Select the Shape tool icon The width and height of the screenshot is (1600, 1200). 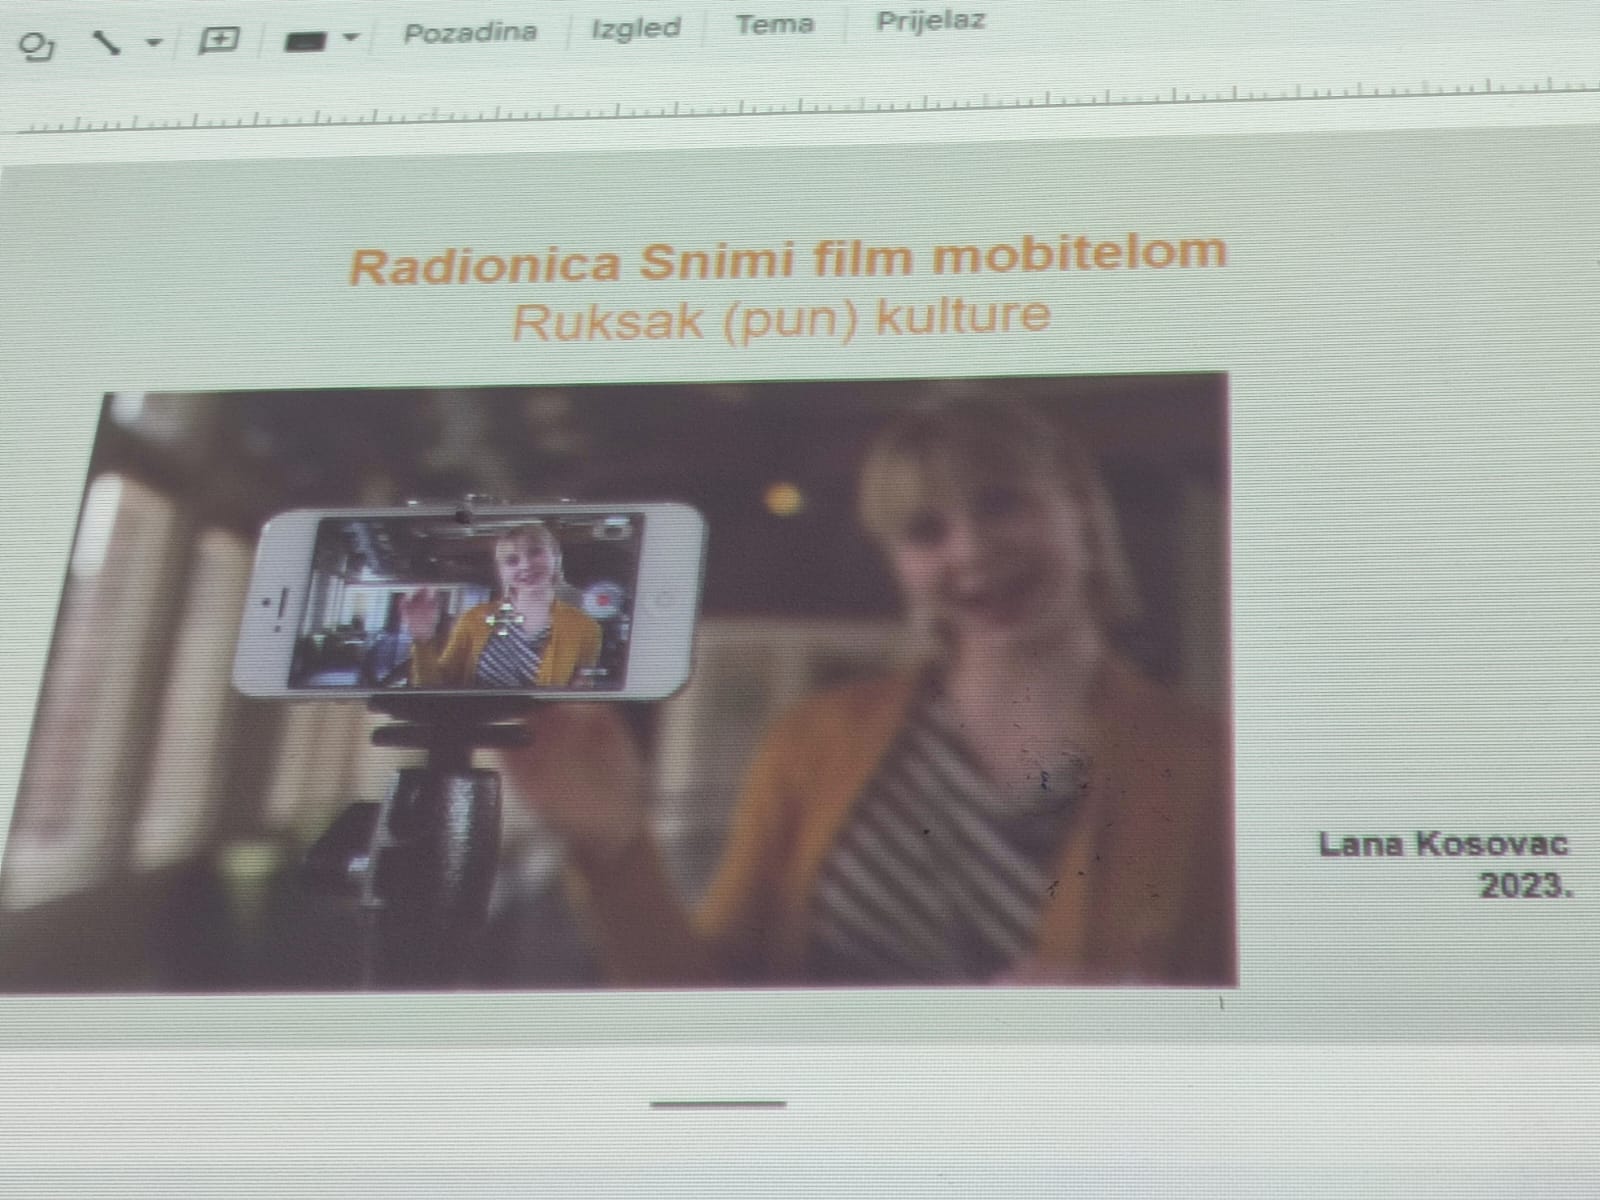coord(38,47)
